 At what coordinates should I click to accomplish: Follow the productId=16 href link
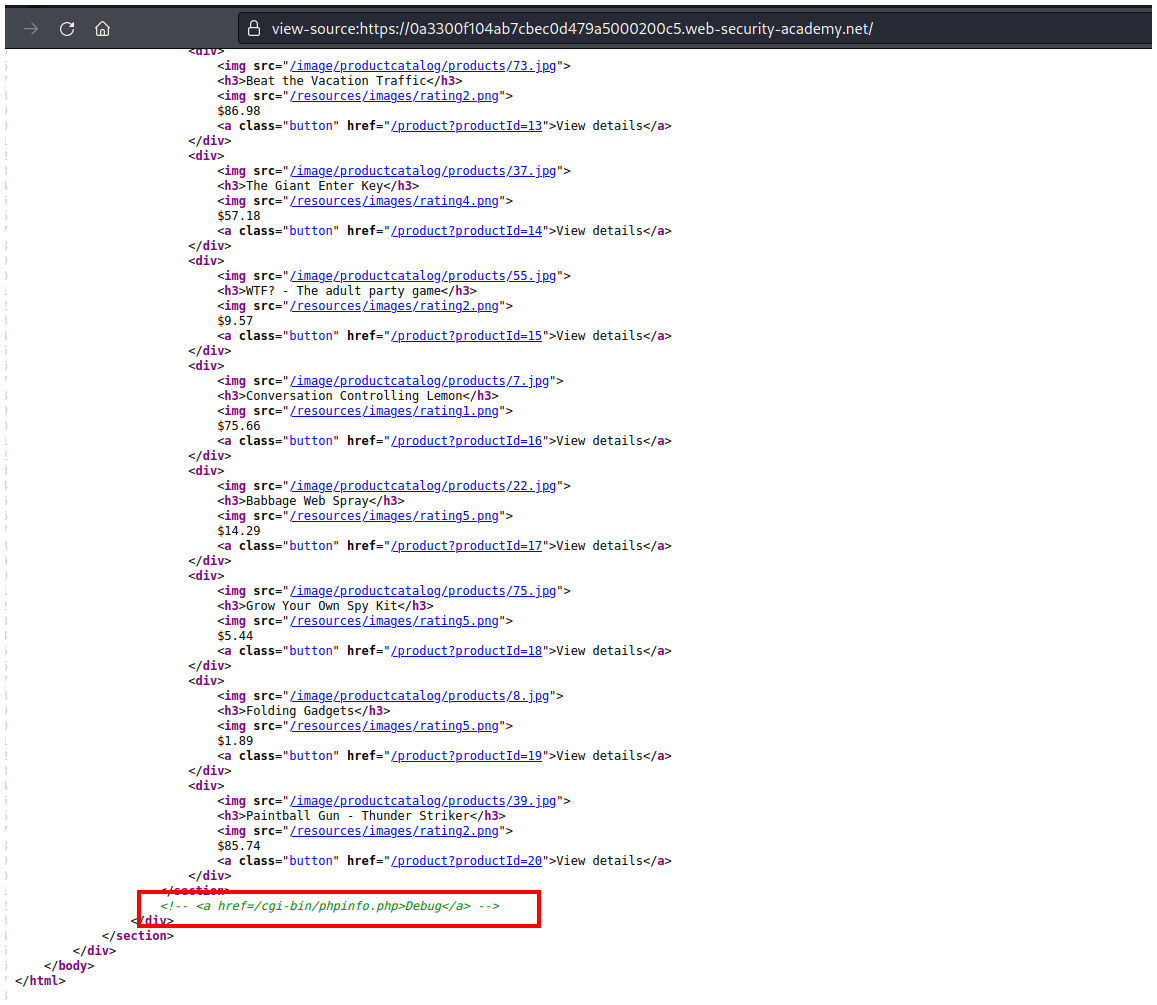(466, 441)
